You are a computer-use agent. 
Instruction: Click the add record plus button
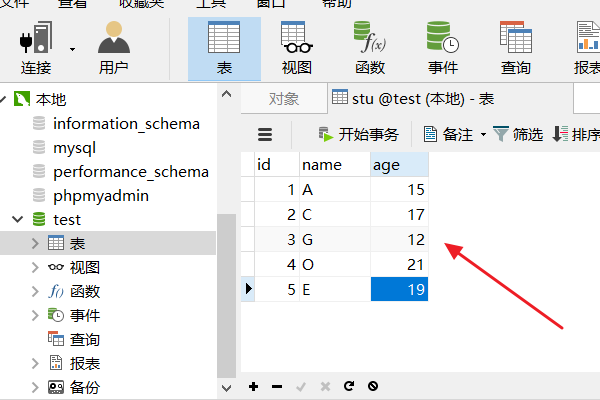(253, 387)
